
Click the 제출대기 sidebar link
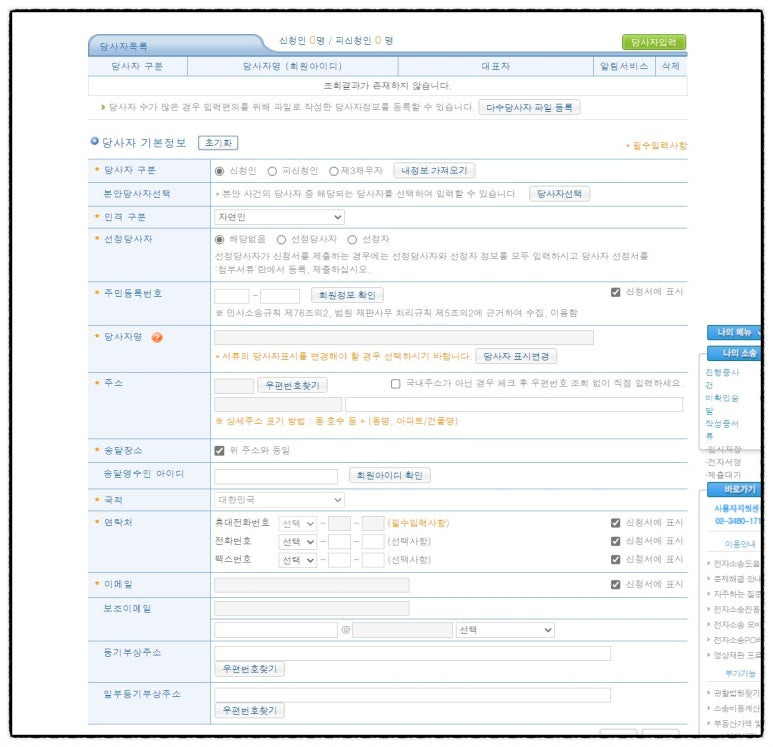[x=724, y=475]
